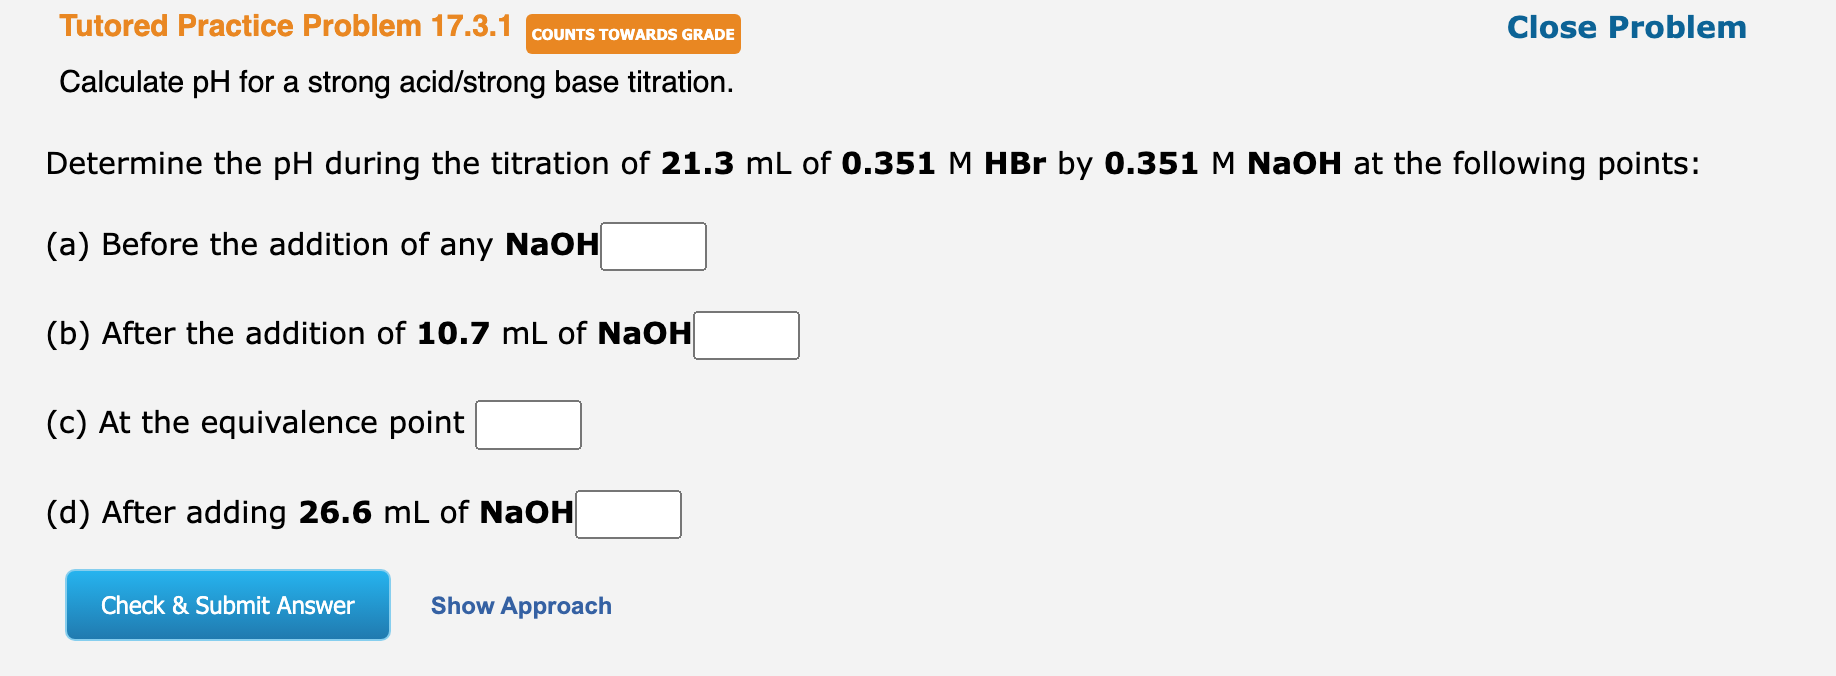Close the problem via Close Problem
The width and height of the screenshot is (1836, 676).
(1624, 27)
